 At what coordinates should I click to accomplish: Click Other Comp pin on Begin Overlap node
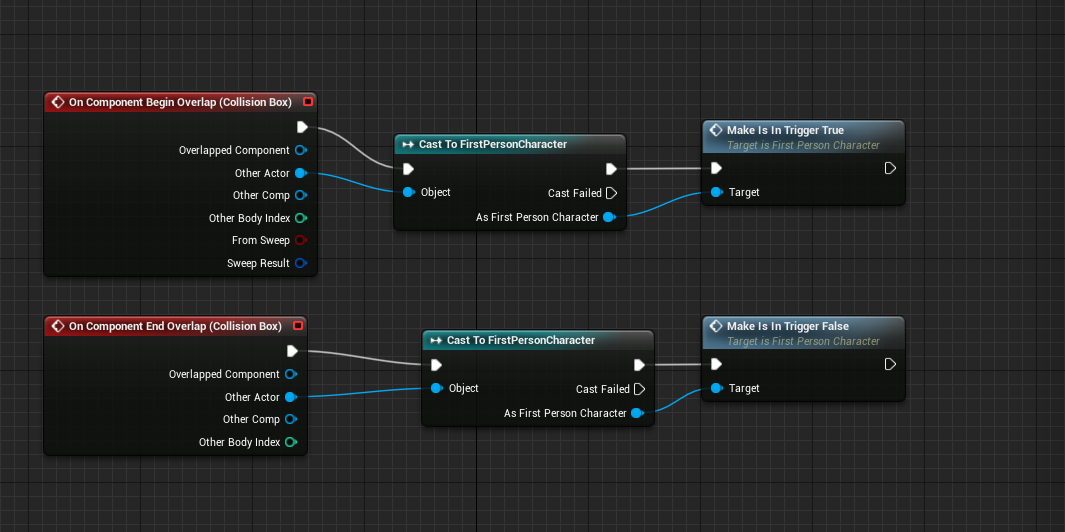(301, 195)
